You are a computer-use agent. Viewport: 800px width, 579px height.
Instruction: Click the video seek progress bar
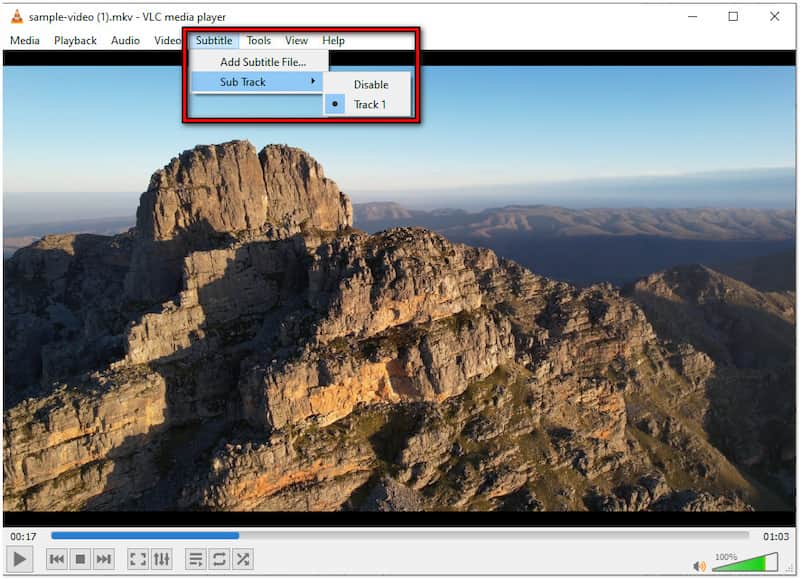[x=400, y=535]
